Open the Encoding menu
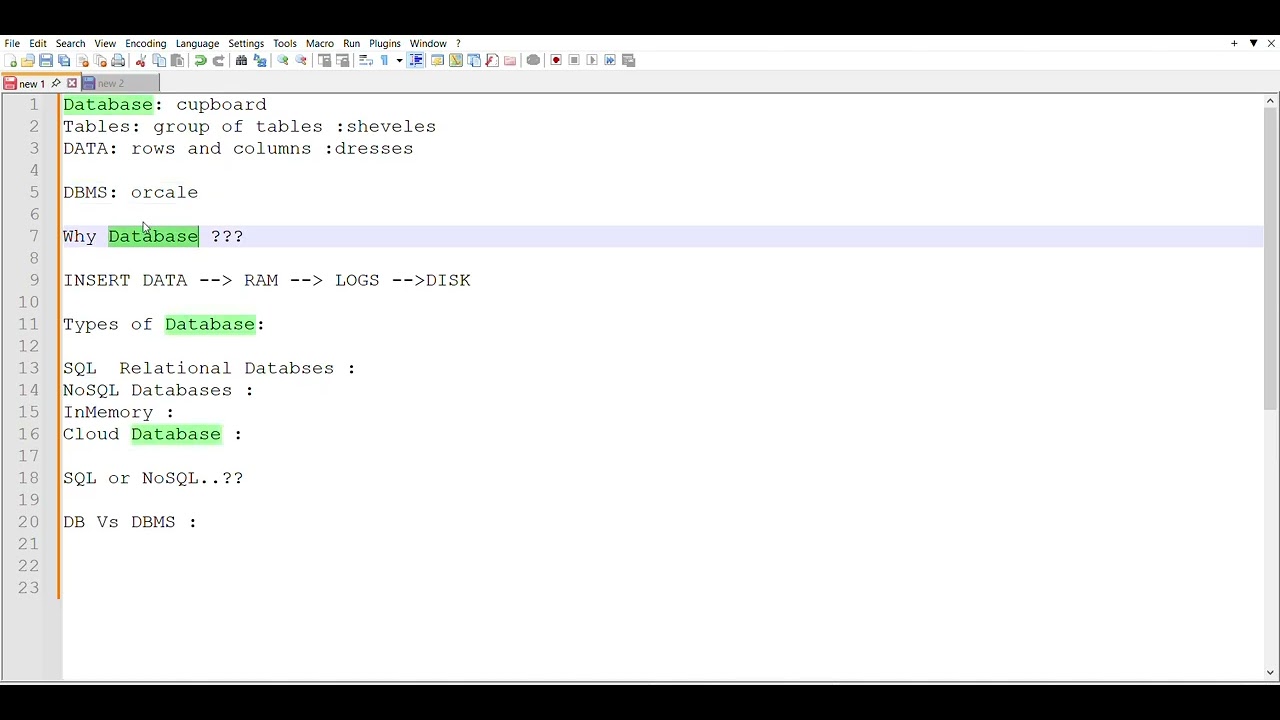Viewport: 1280px width, 720px height. click(x=146, y=44)
